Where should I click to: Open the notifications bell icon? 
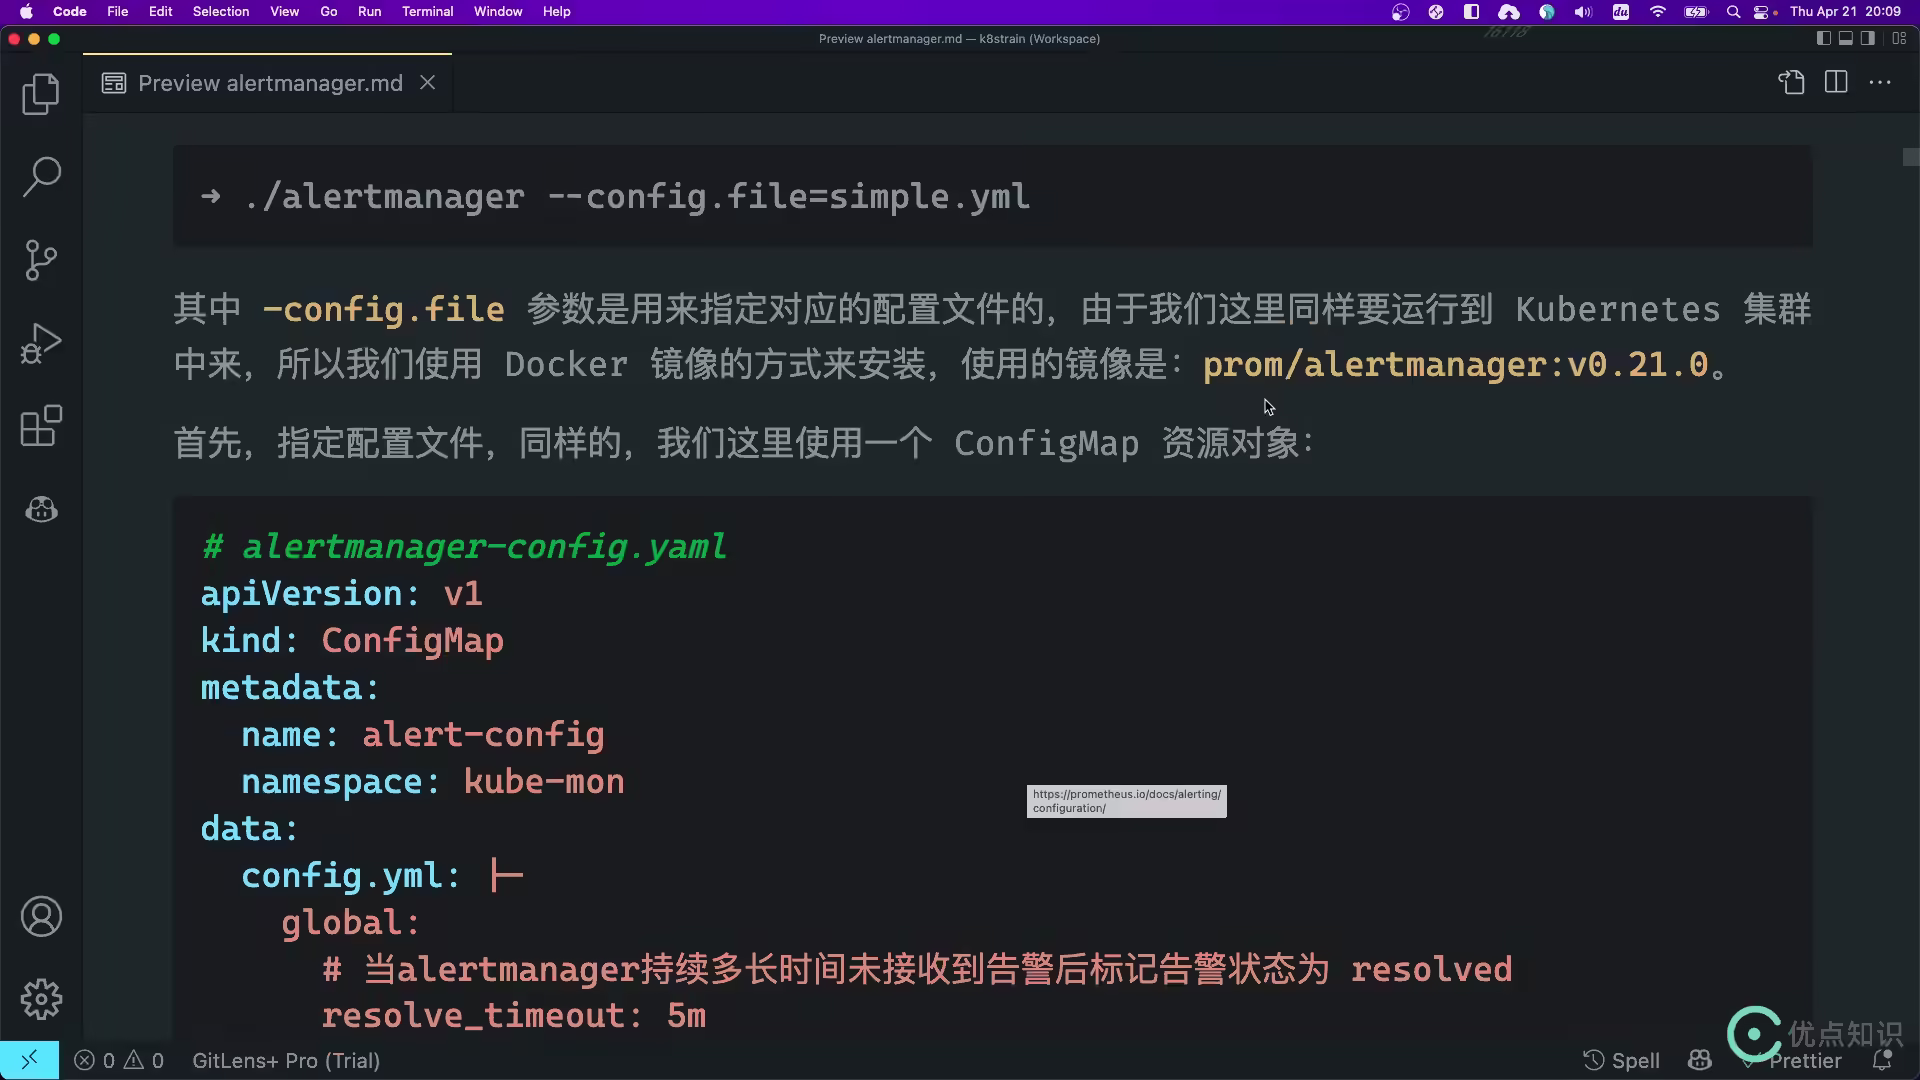point(1882,1060)
